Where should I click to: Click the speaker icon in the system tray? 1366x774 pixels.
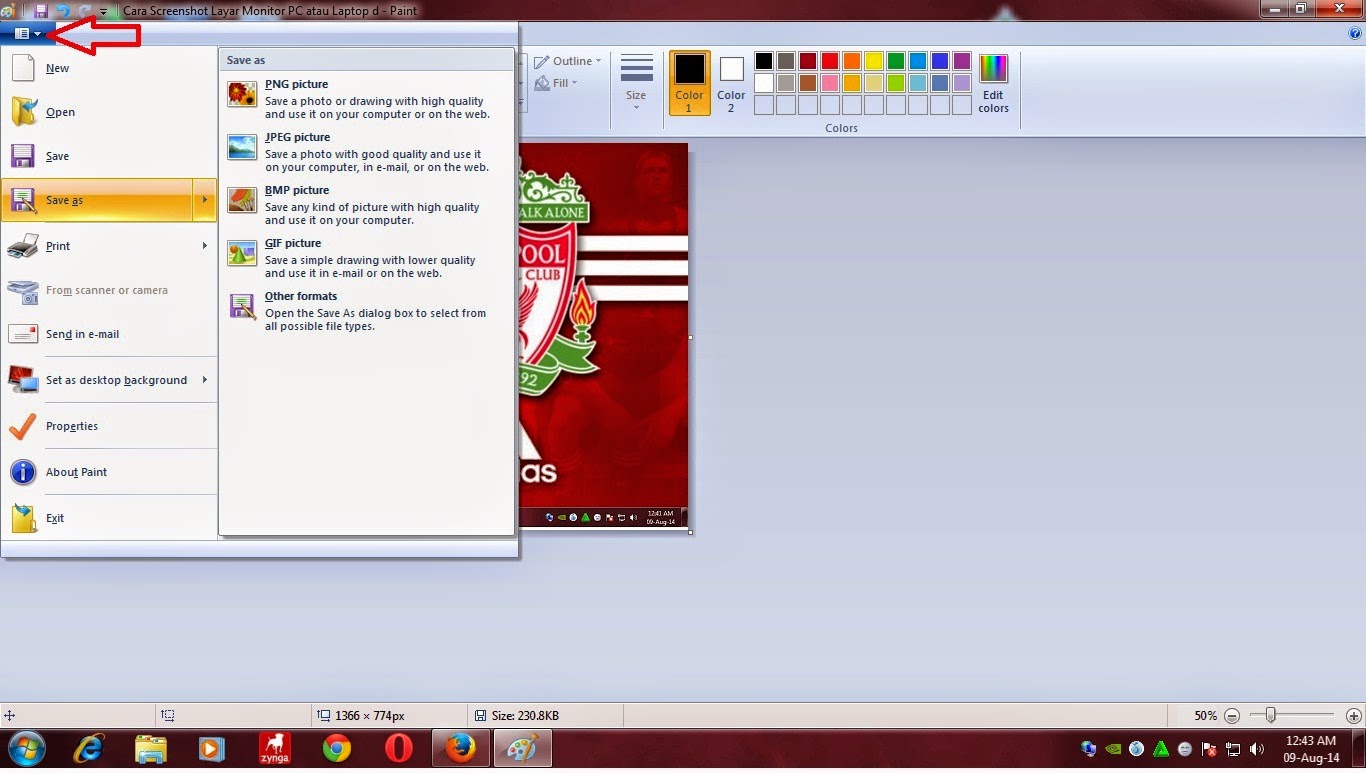click(x=1257, y=748)
